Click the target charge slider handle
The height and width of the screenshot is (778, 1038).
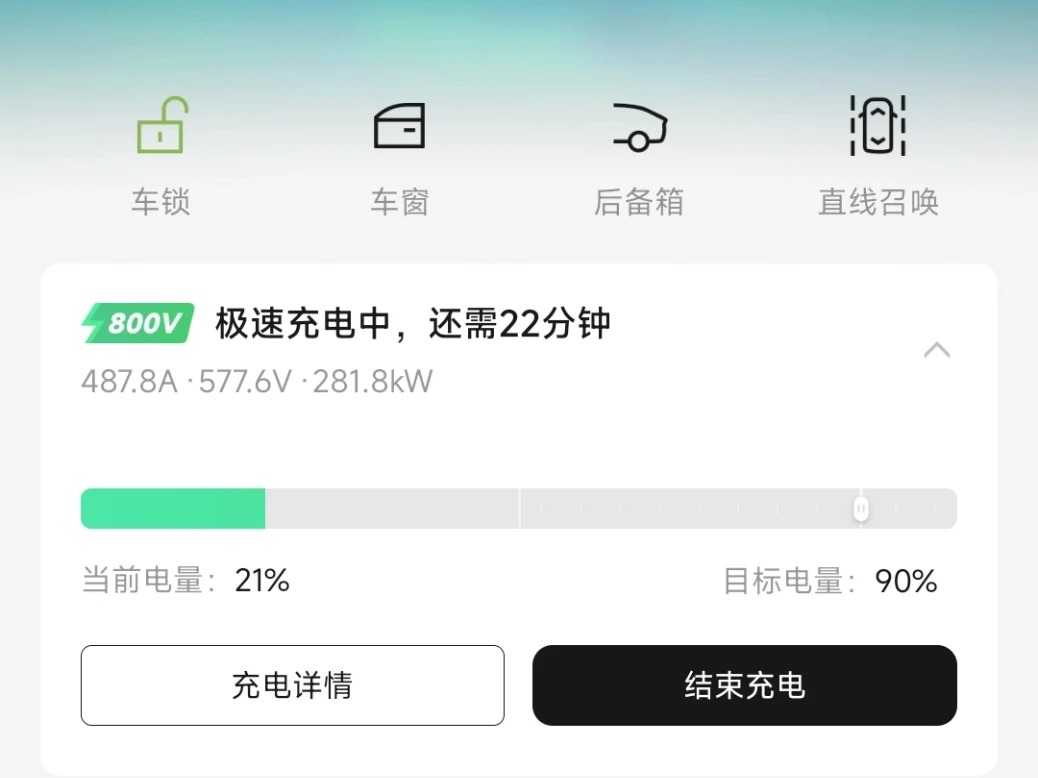point(861,509)
